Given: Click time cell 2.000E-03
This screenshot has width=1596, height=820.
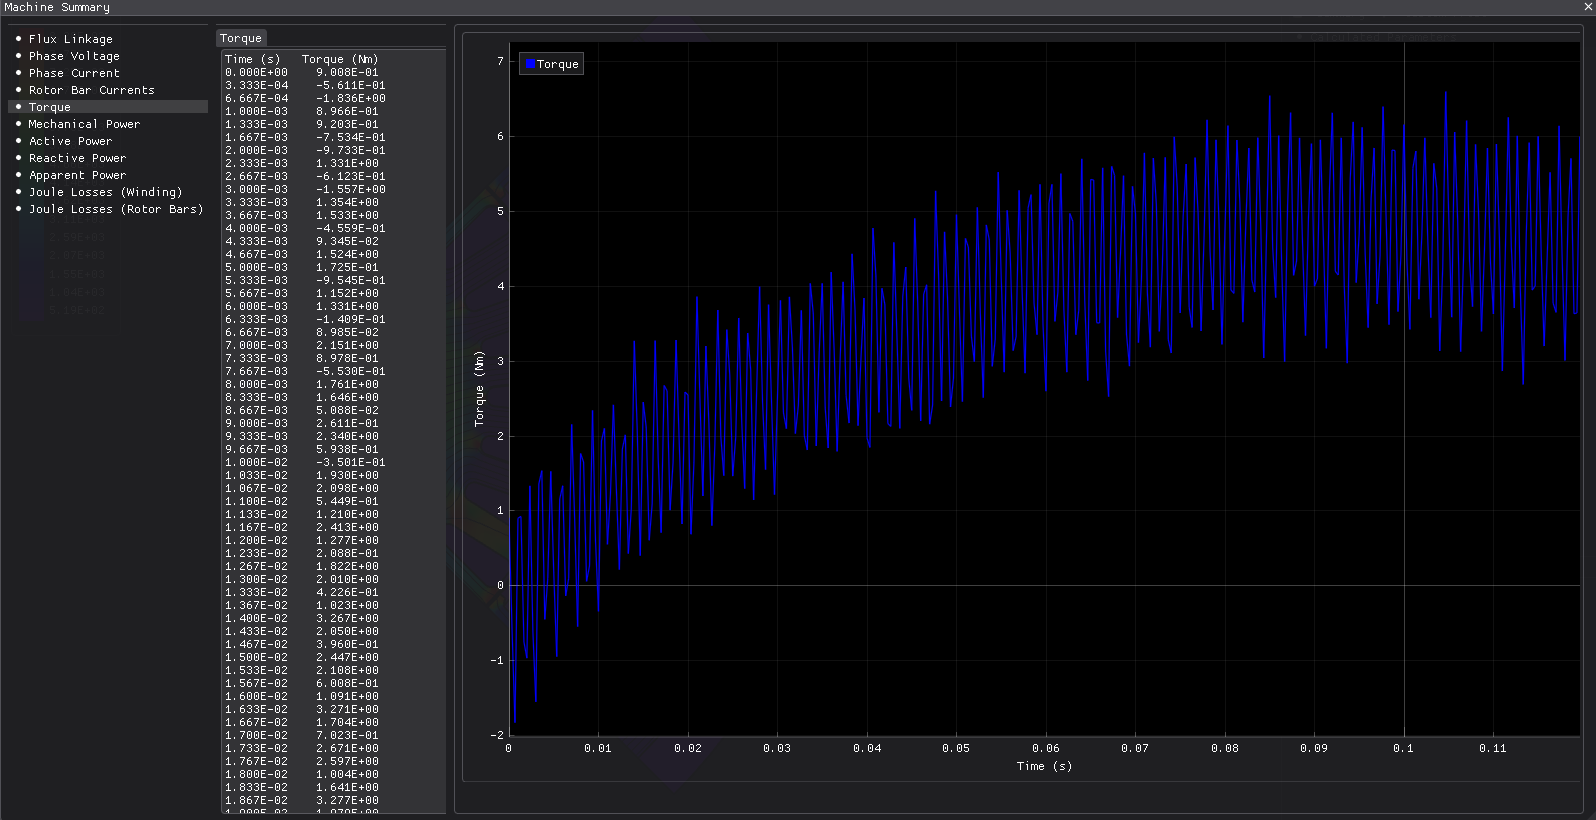Looking at the screenshot, I should tap(256, 150).
